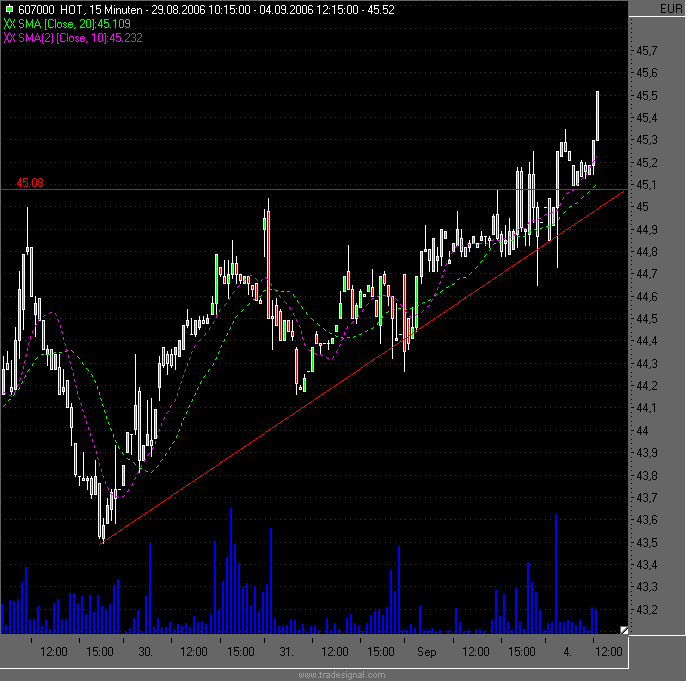The height and width of the screenshot is (681, 686).
Task: Click the '45,6' price axis label
Action: (x=647, y=73)
